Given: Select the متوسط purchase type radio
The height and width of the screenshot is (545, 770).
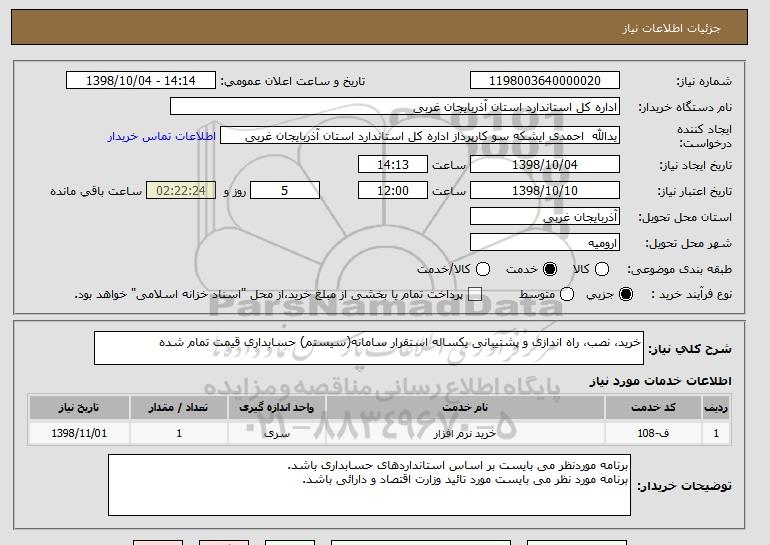Looking at the screenshot, I should tap(567, 294).
